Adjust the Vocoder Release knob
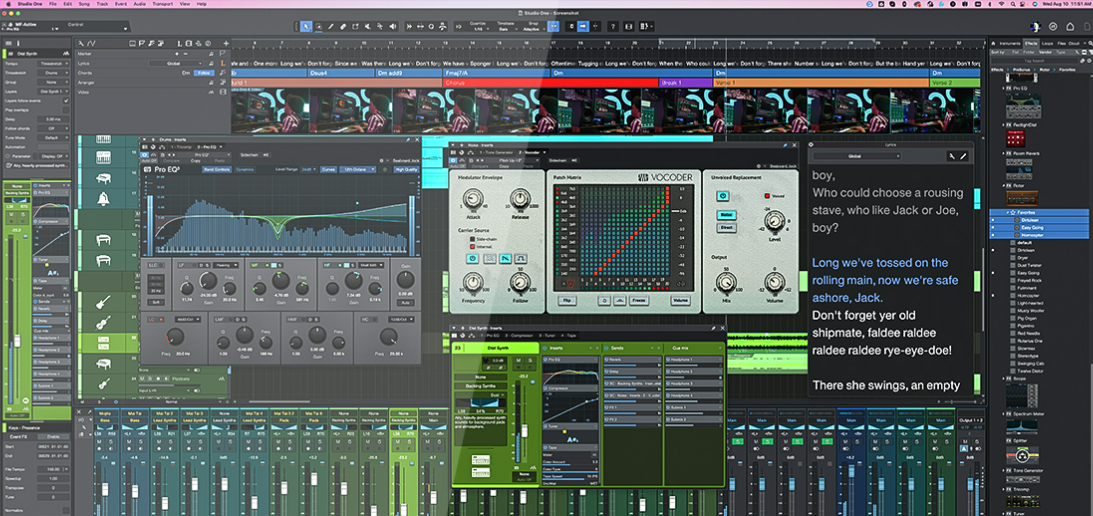The height and width of the screenshot is (516, 1093). coord(520,199)
